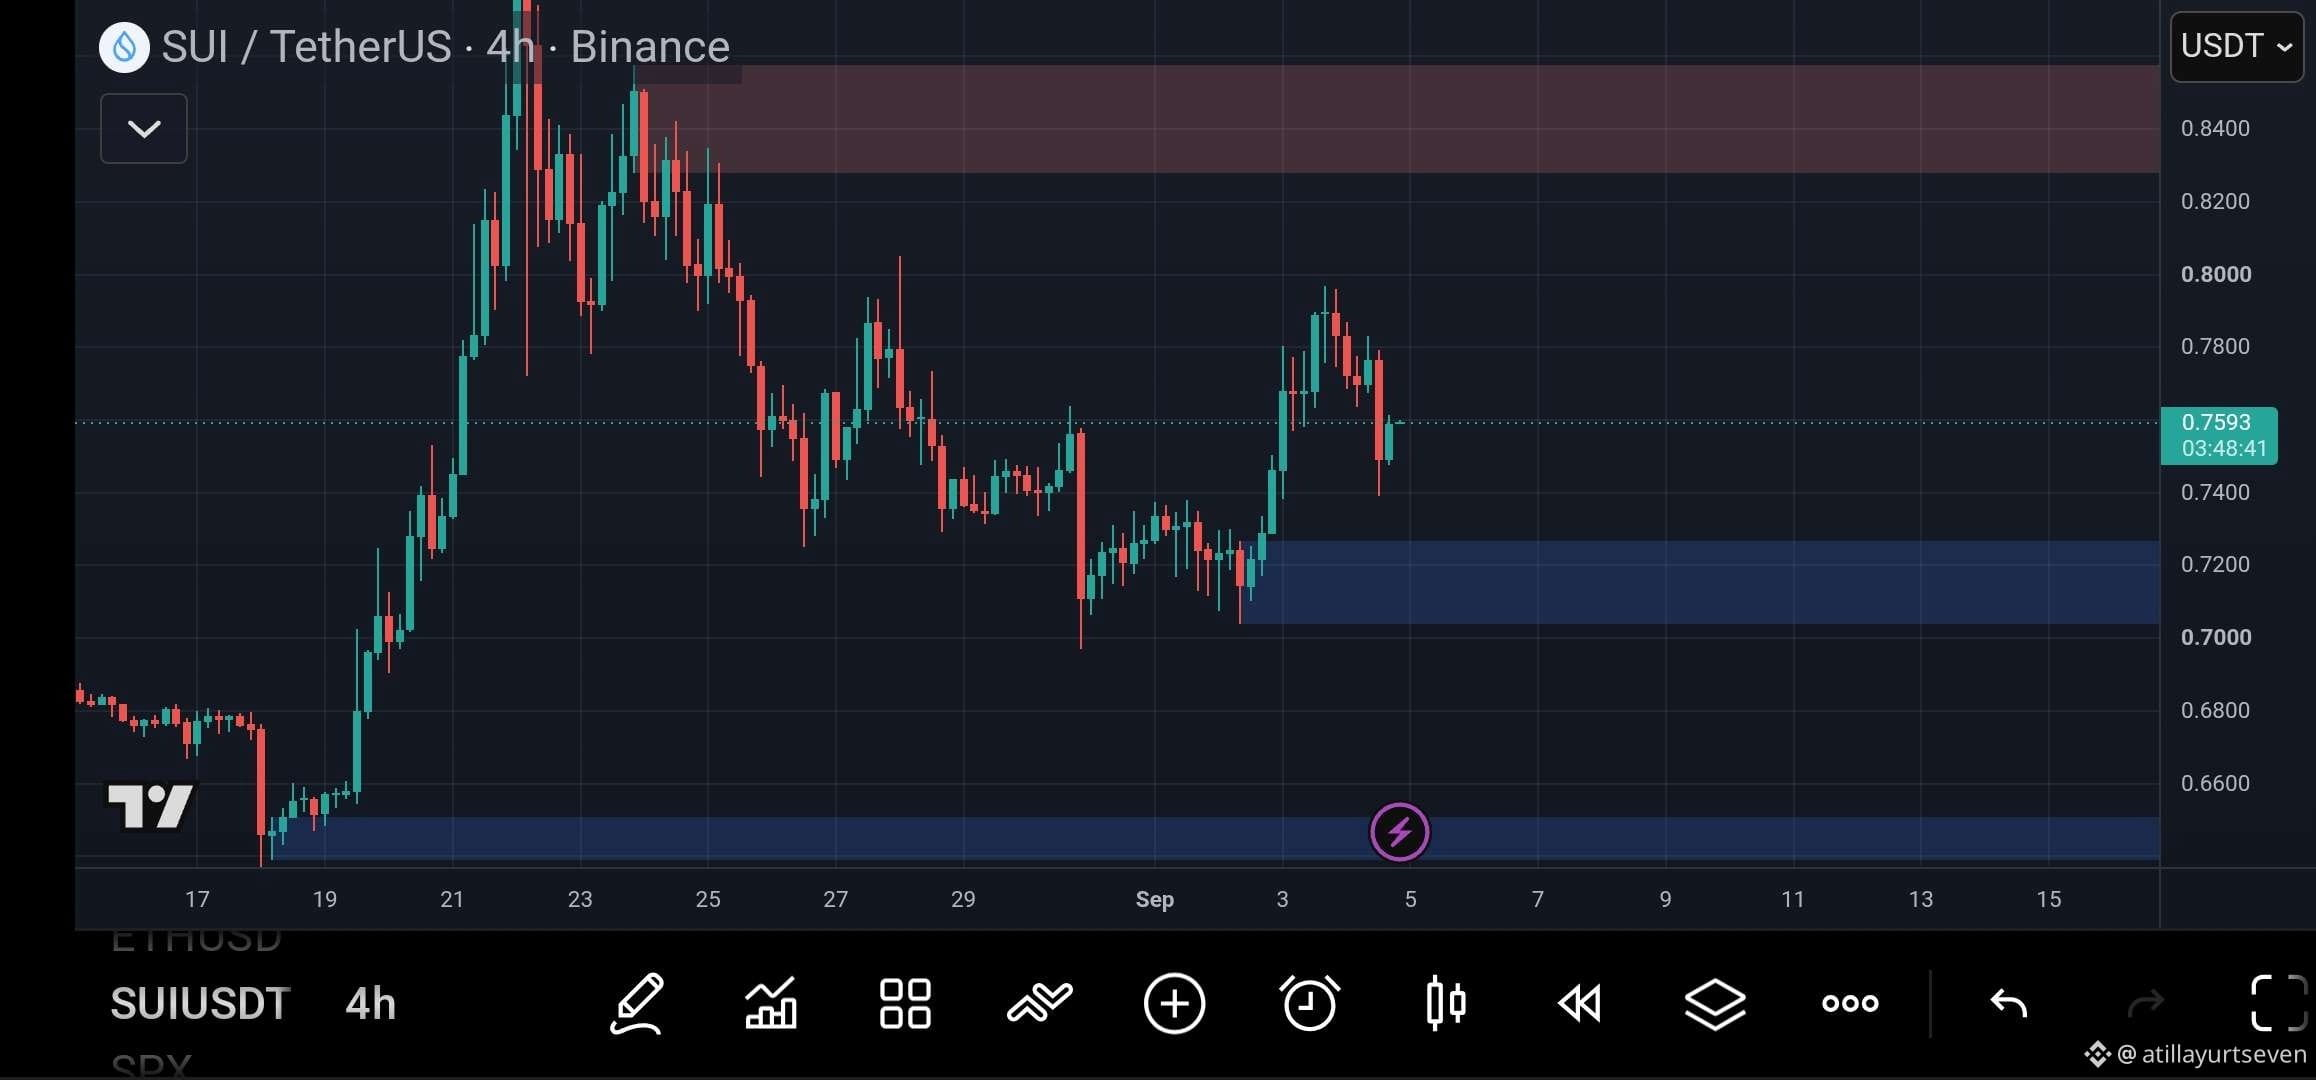This screenshot has height=1080, width=2316.
Task: Open the object tree layers icon
Action: (1715, 1003)
